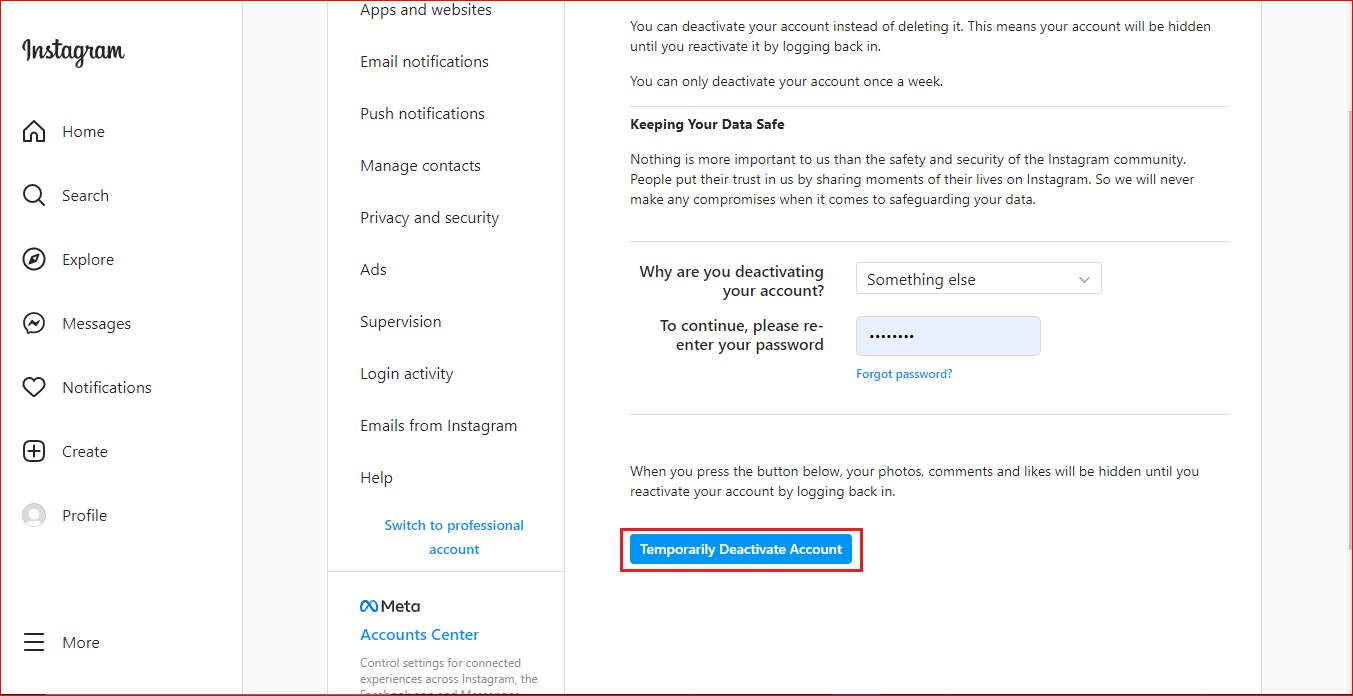Open Accounts Center link
The image size is (1353, 696).
coord(419,635)
